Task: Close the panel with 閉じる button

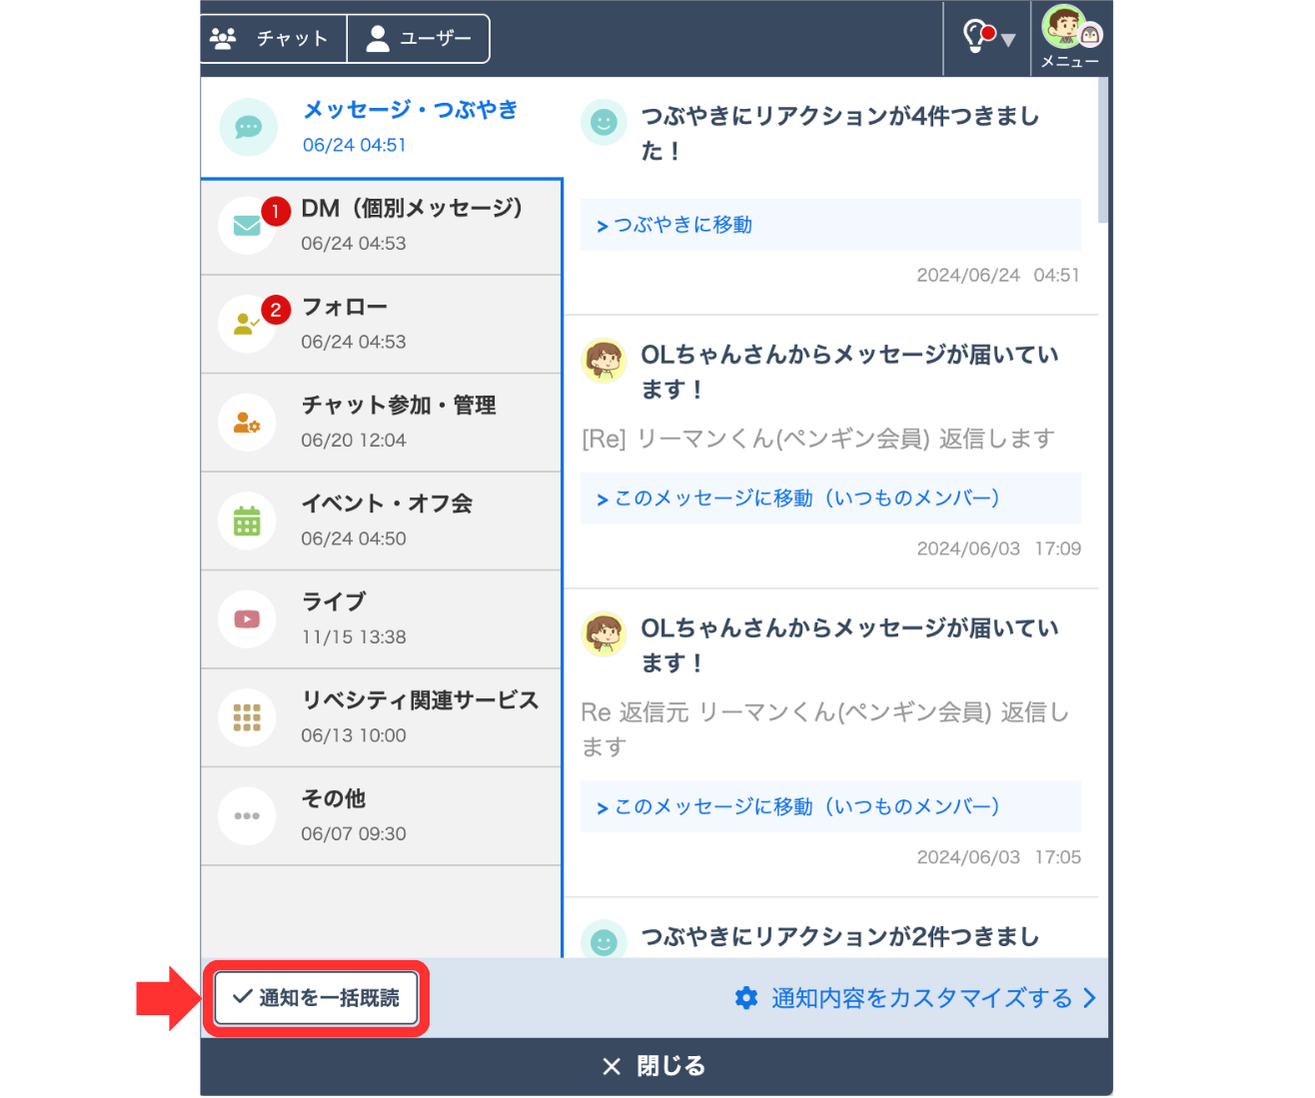Action: 656,1066
